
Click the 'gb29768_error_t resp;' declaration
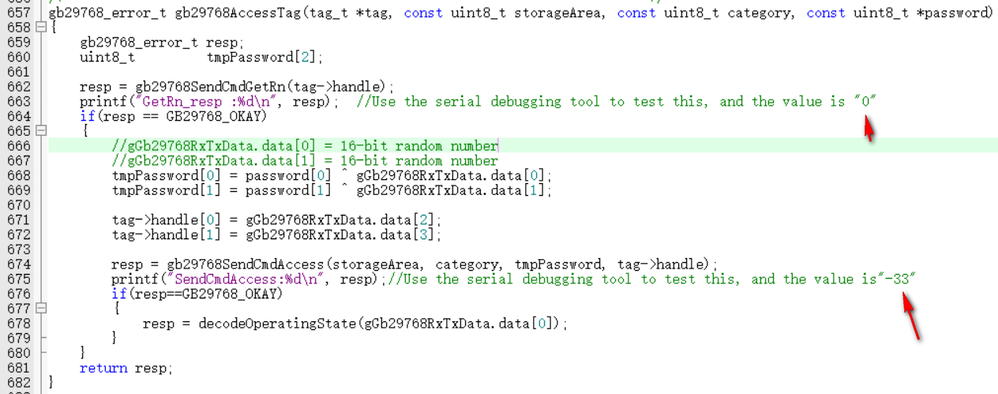tap(162, 43)
